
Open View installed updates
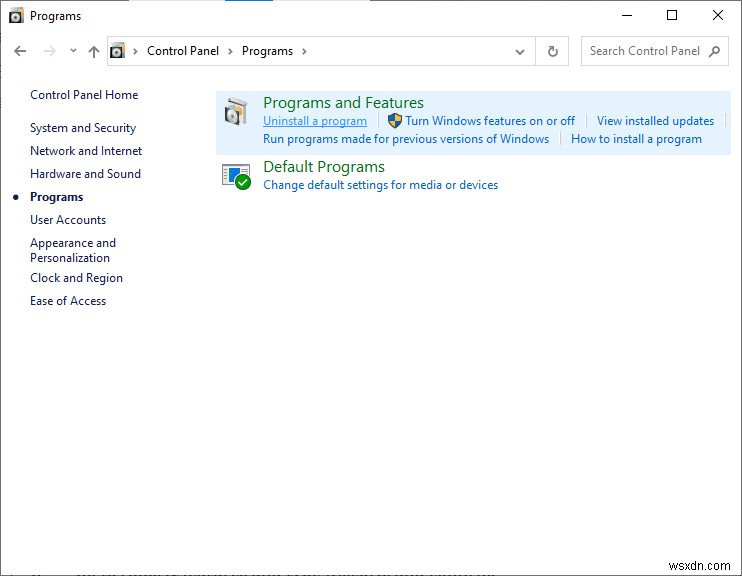[655, 121]
